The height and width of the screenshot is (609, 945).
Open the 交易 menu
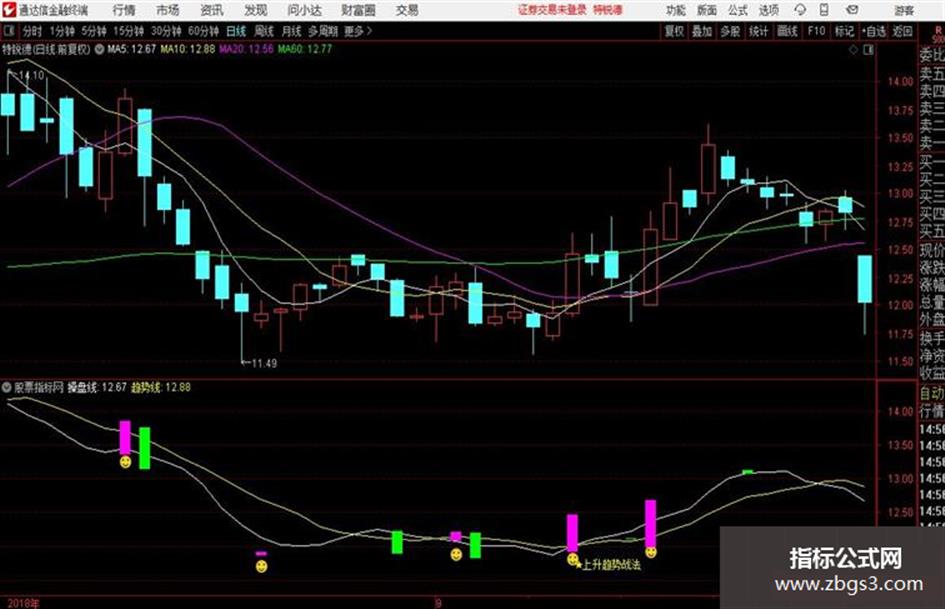click(x=407, y=10)
